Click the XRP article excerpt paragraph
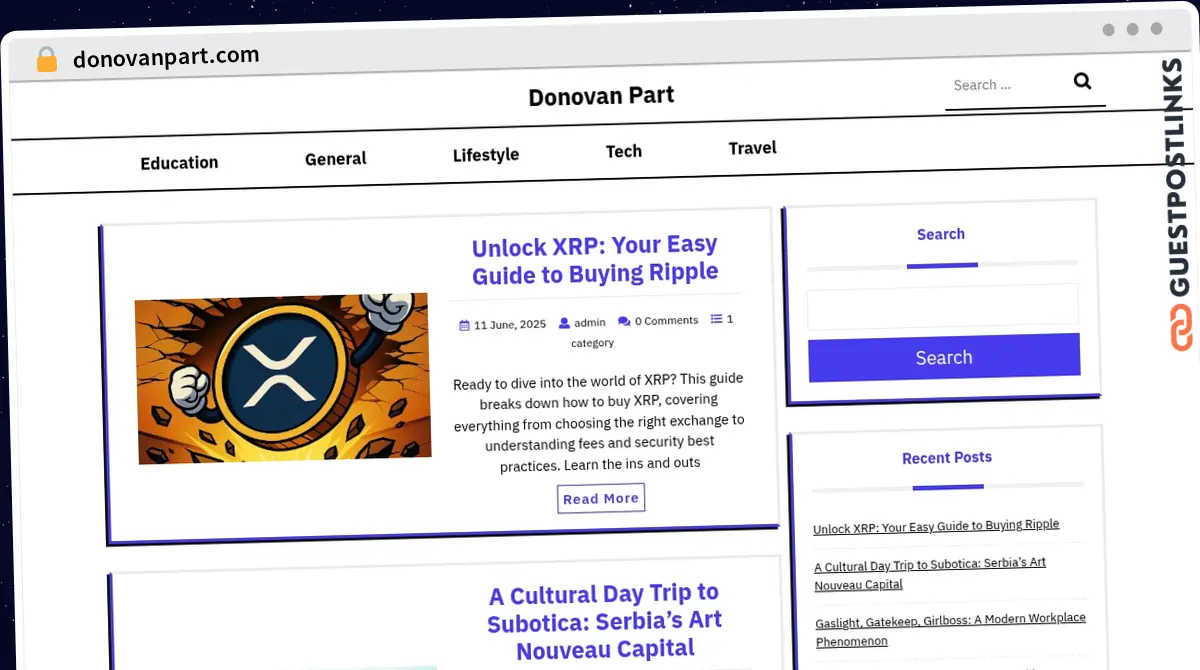Viewport: 1200px width, 670px height. (x=599, y=421)
